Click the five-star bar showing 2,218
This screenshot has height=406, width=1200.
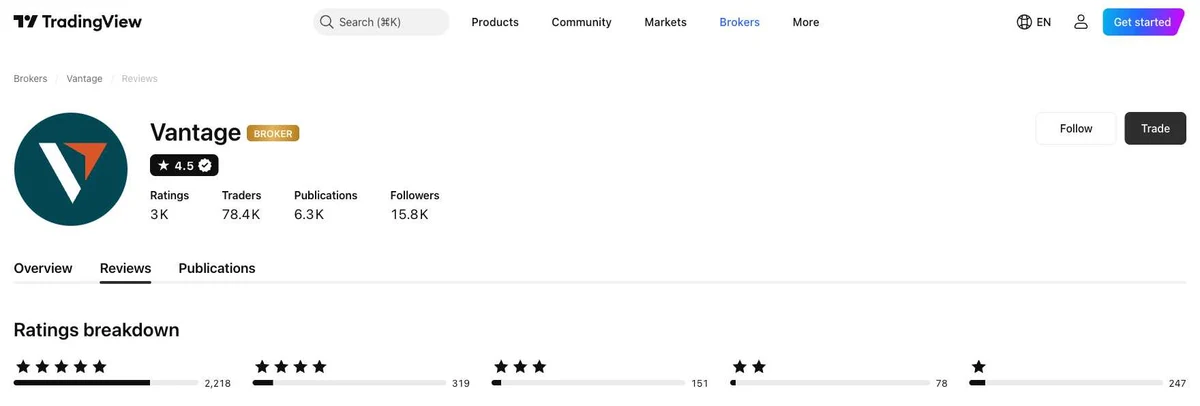point(106,383)
